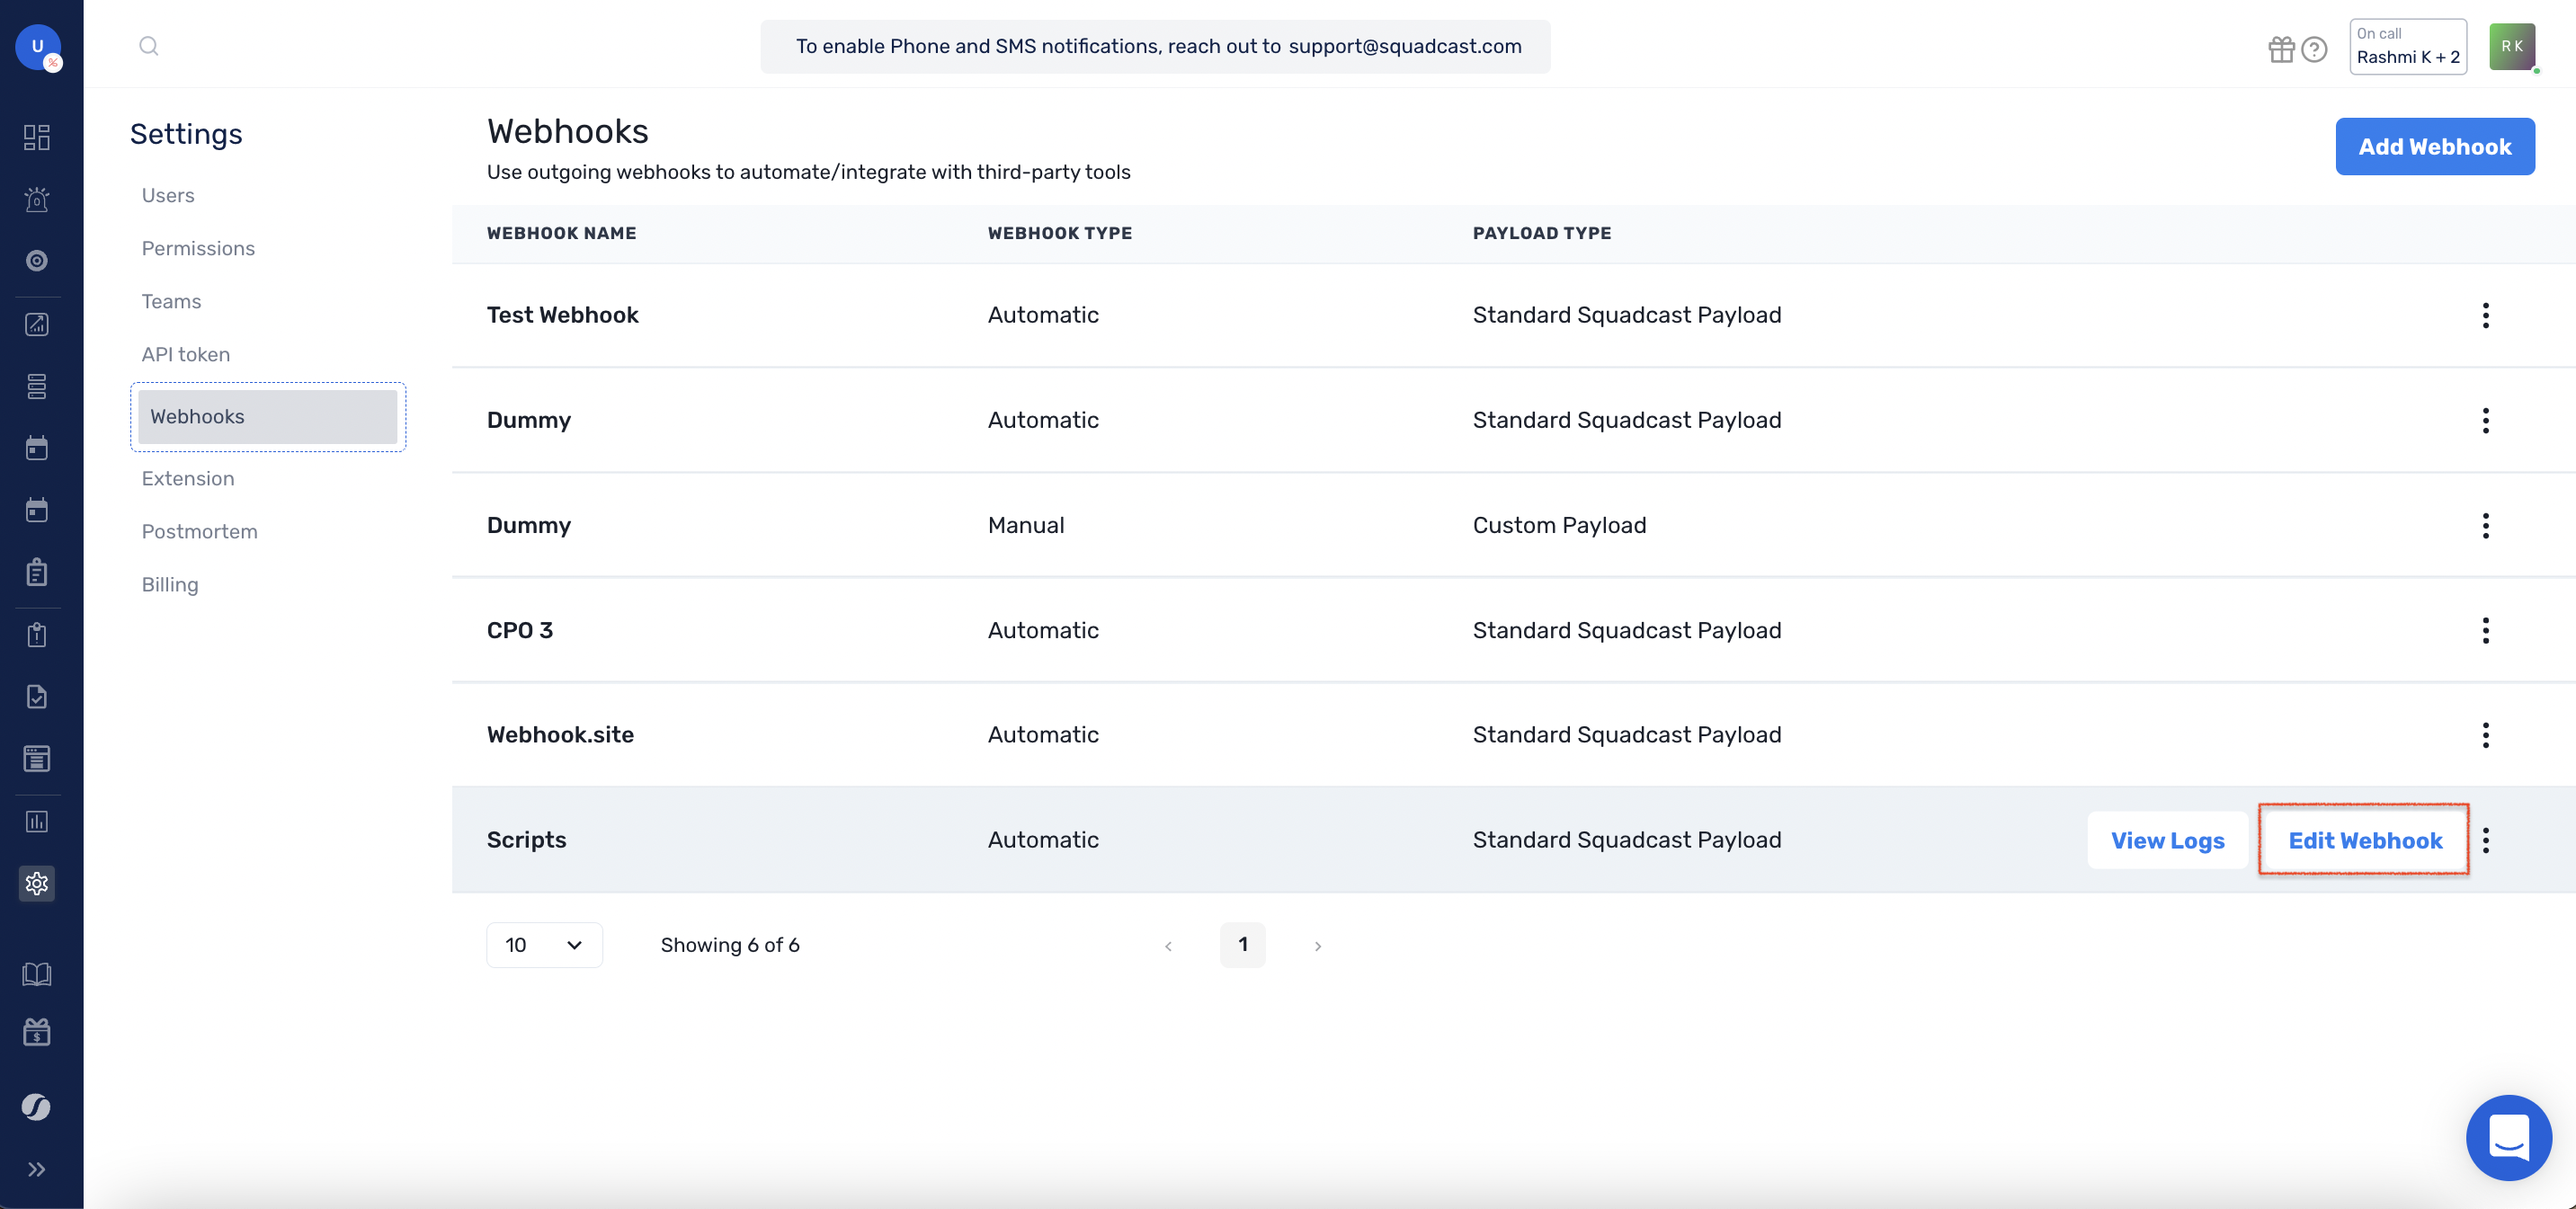Select the Schedules calendar icon in sidebar
This screenshot has width=2576, height=1209.
37,447
